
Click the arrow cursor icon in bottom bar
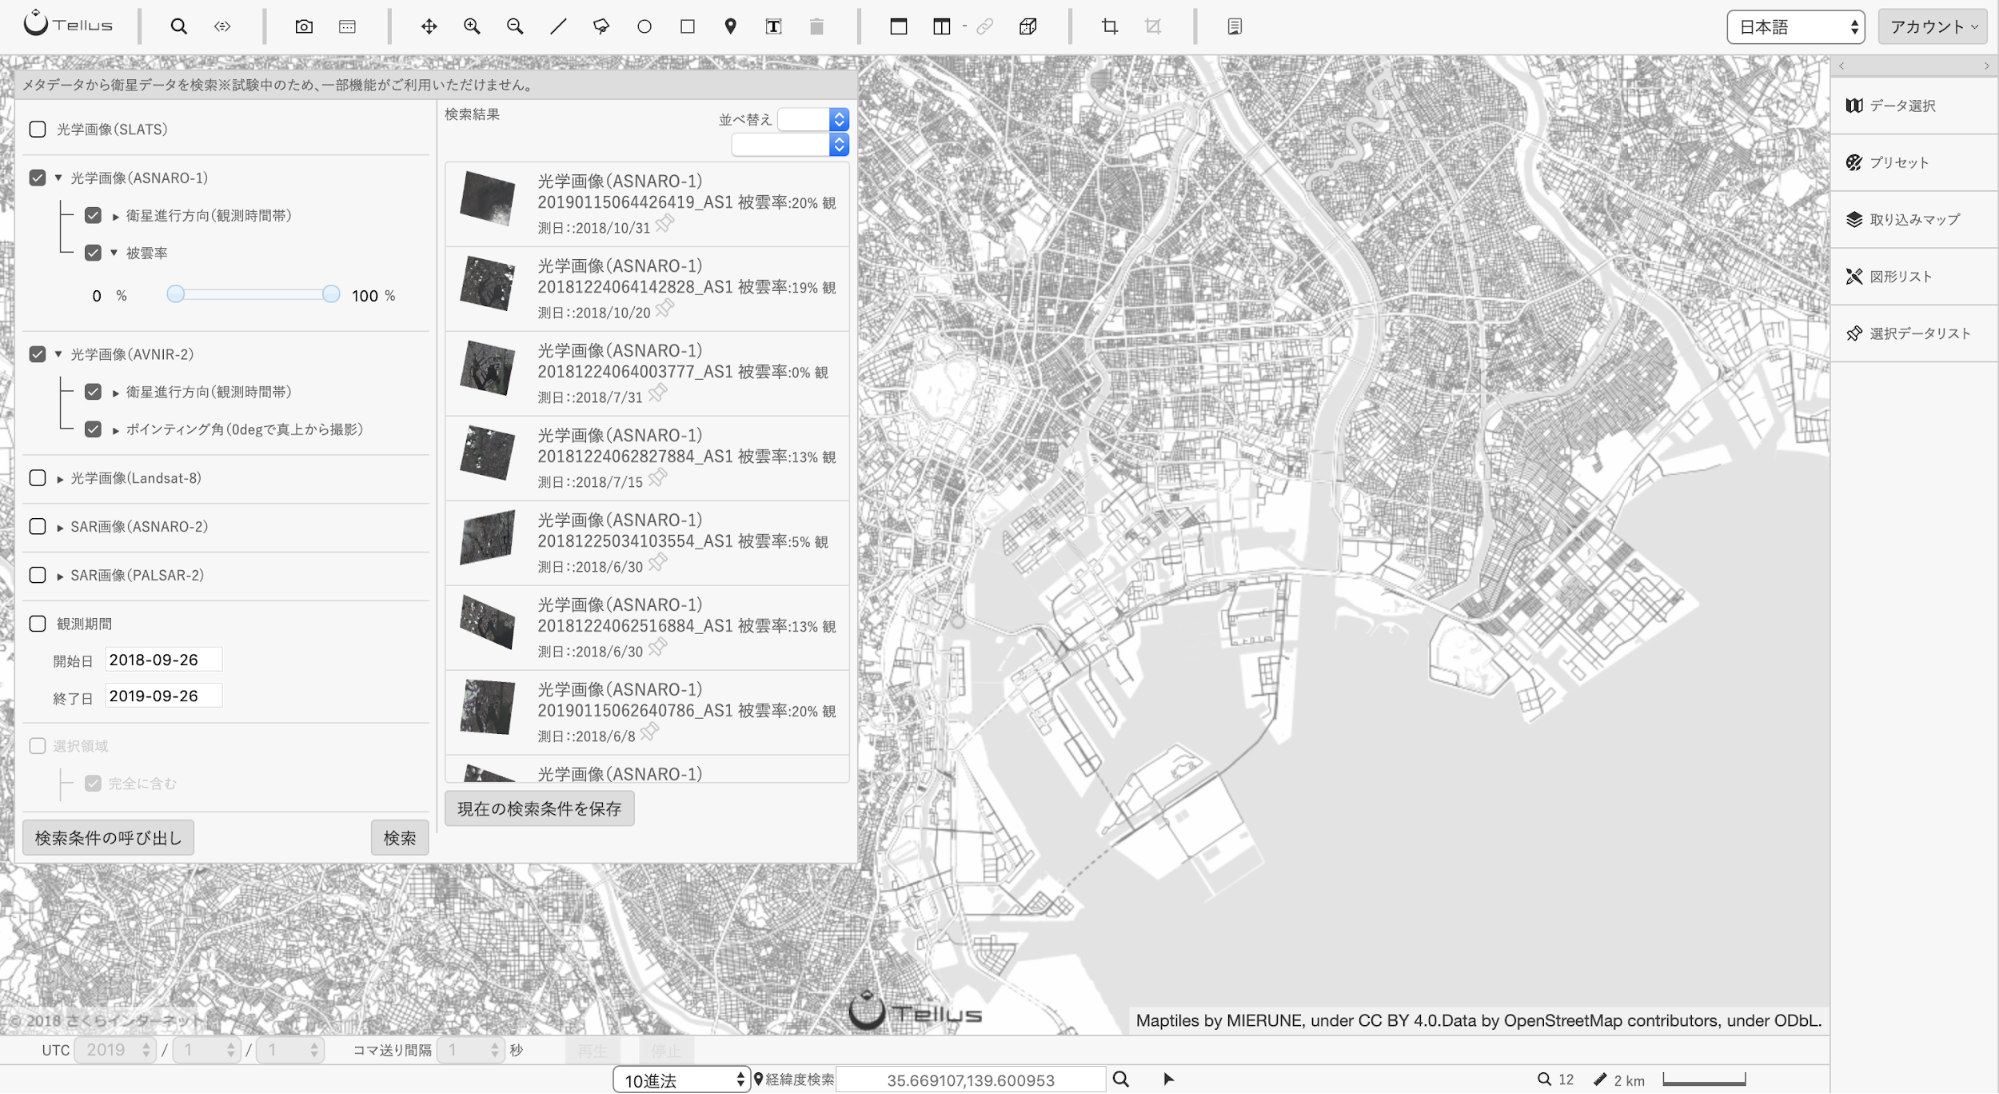(x=1168, y=1079)
